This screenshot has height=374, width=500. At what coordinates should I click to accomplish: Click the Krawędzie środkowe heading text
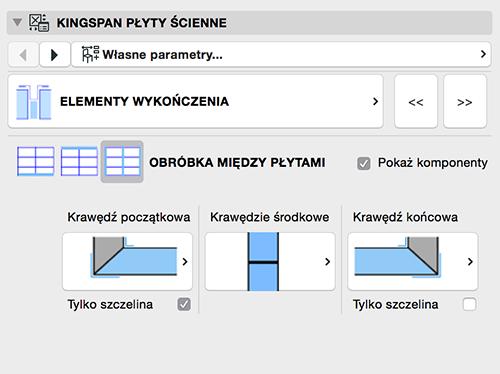pos(270,217)
